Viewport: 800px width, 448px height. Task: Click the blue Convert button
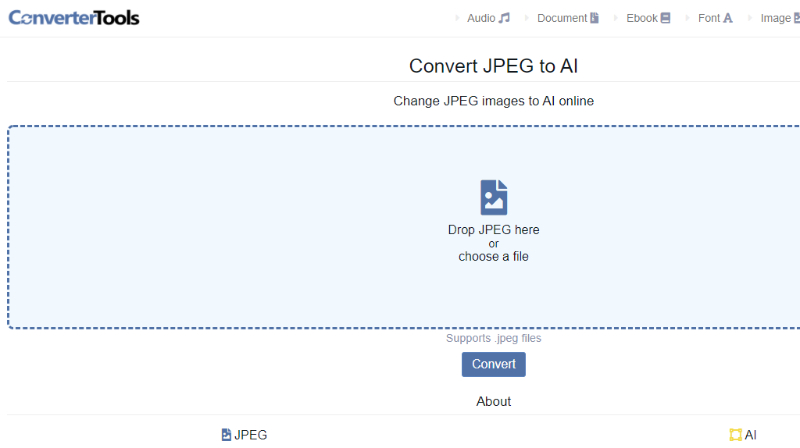(x=493, y=364)
